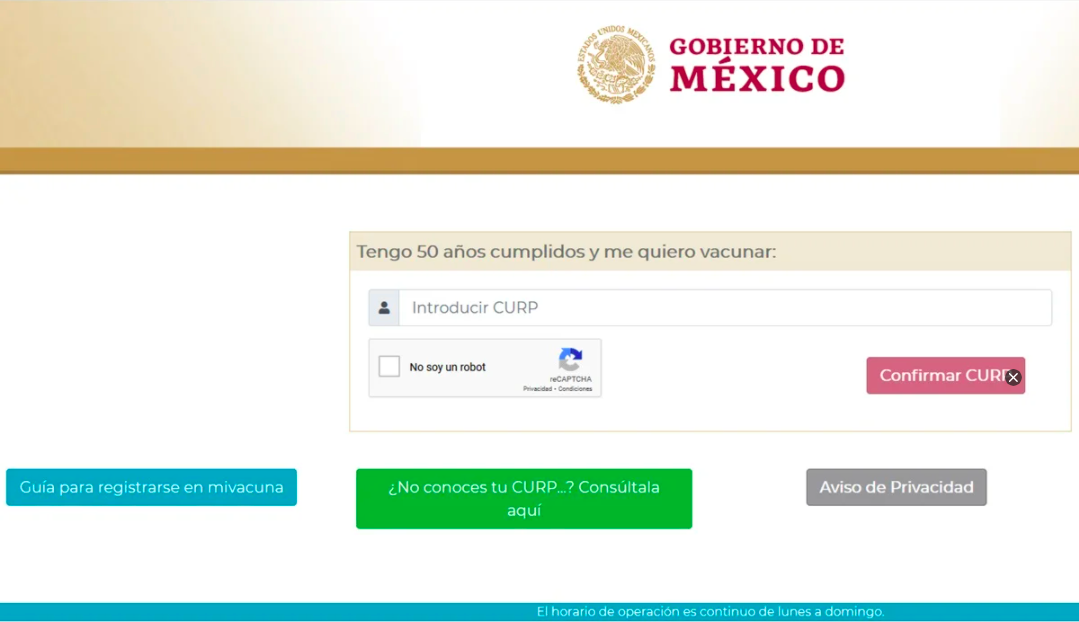Click the Confirmar CURP button
1079x622 pixels.
tap(946, 376)
